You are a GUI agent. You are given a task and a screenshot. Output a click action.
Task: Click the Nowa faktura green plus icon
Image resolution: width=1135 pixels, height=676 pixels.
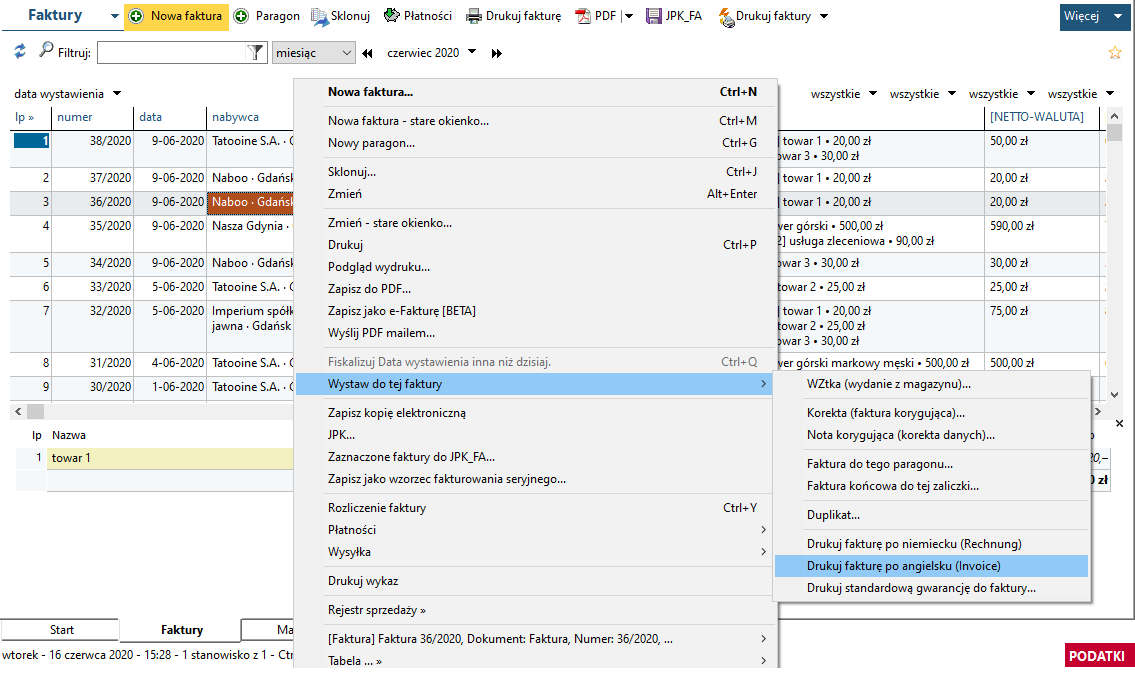[x=136, y=16]
